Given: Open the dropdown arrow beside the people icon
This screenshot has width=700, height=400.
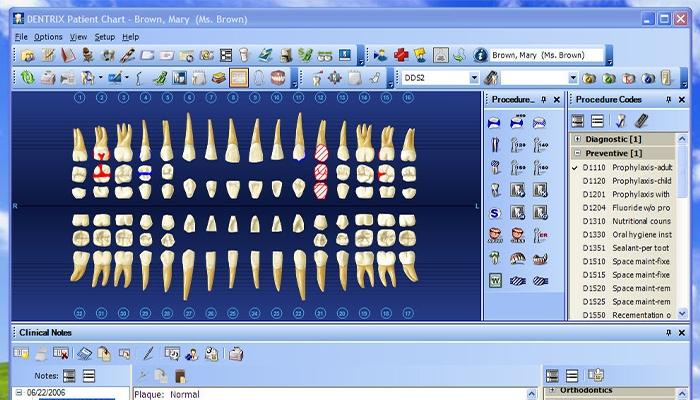Looking at the screenshot, I should click(100, 78).
